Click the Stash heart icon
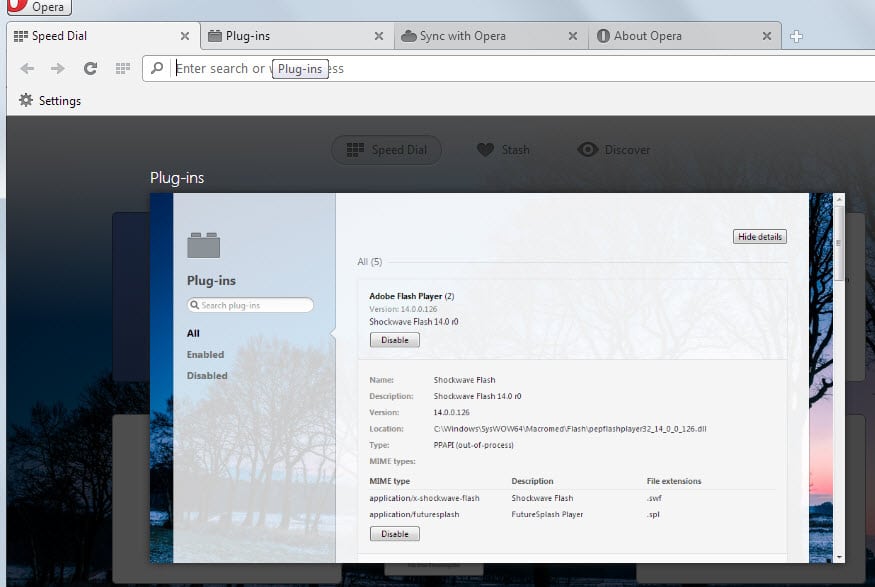 coord(485,150)
